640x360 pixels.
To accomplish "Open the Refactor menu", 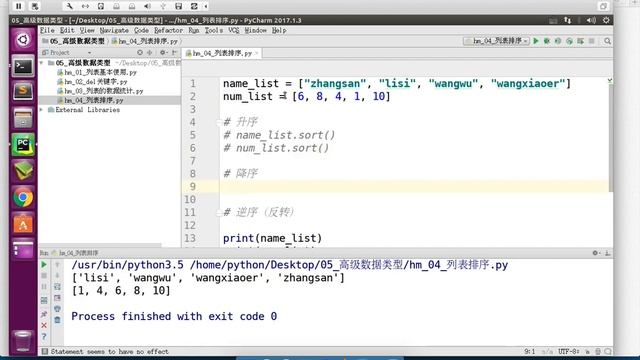I will pyautogui.click(x=169, y=31).
